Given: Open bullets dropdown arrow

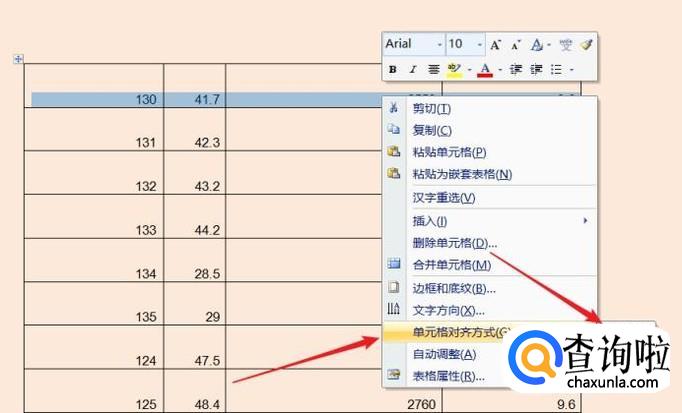Looking at the screenshot, I should pos(572,70).
